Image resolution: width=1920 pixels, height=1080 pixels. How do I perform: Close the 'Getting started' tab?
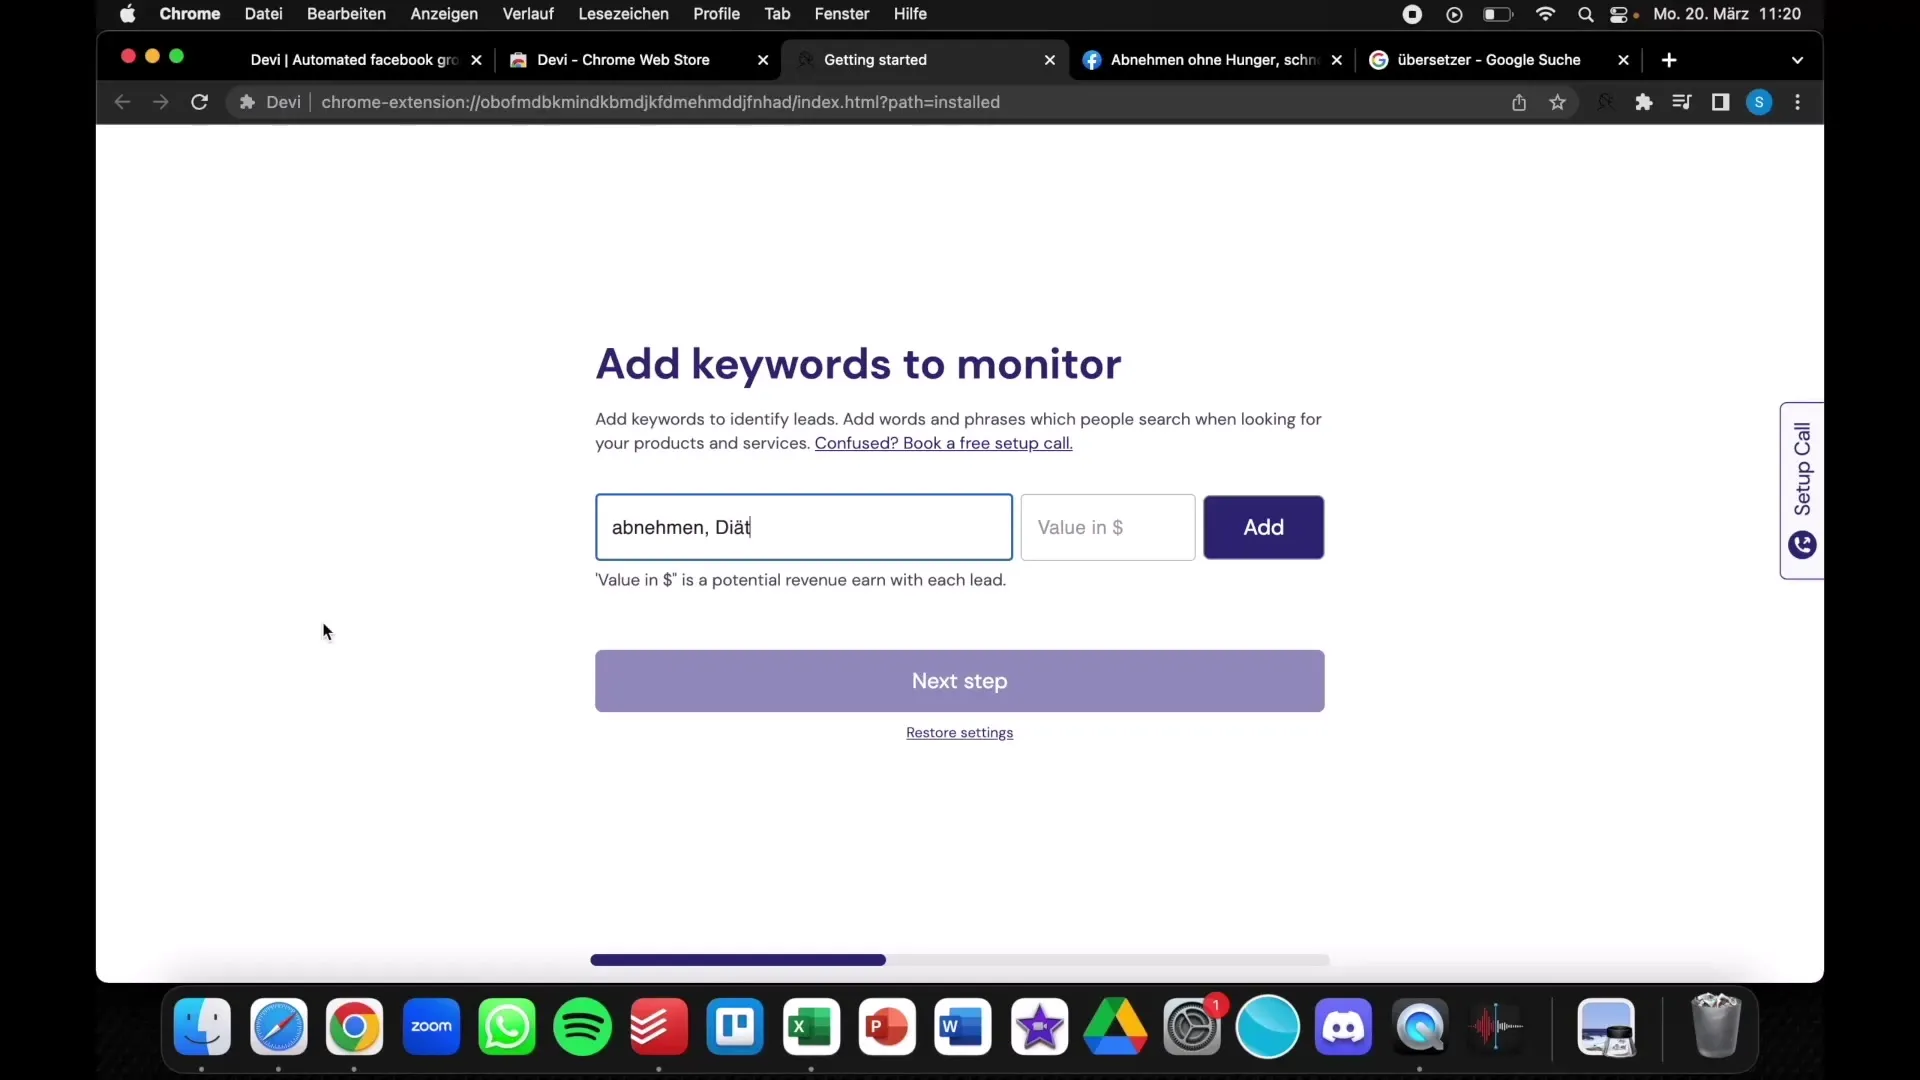[1049, 60]
